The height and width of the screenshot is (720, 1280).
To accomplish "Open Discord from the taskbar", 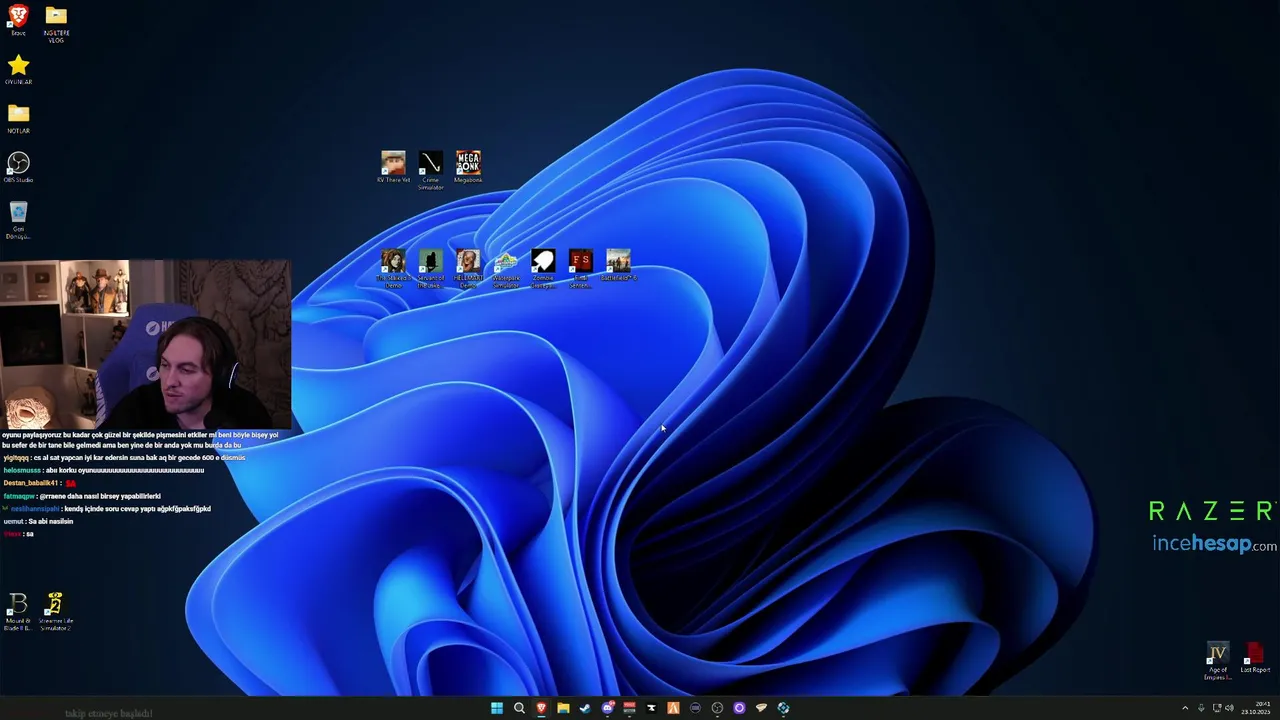I will (607, 708).
